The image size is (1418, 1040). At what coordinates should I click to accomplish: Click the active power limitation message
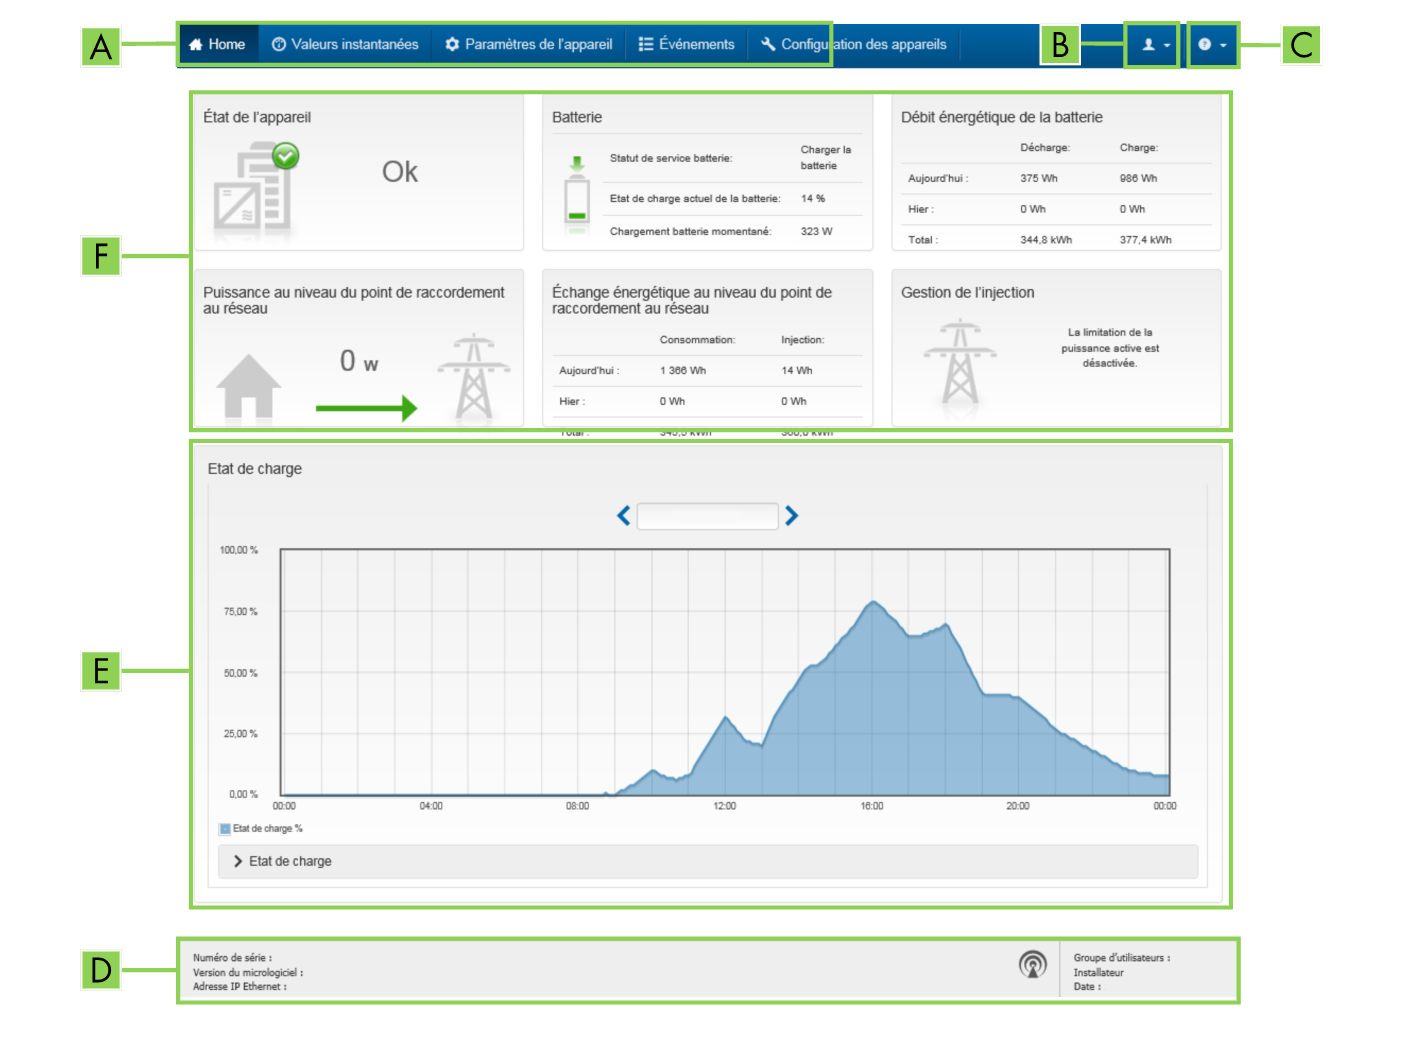(x=1110, y=348)
